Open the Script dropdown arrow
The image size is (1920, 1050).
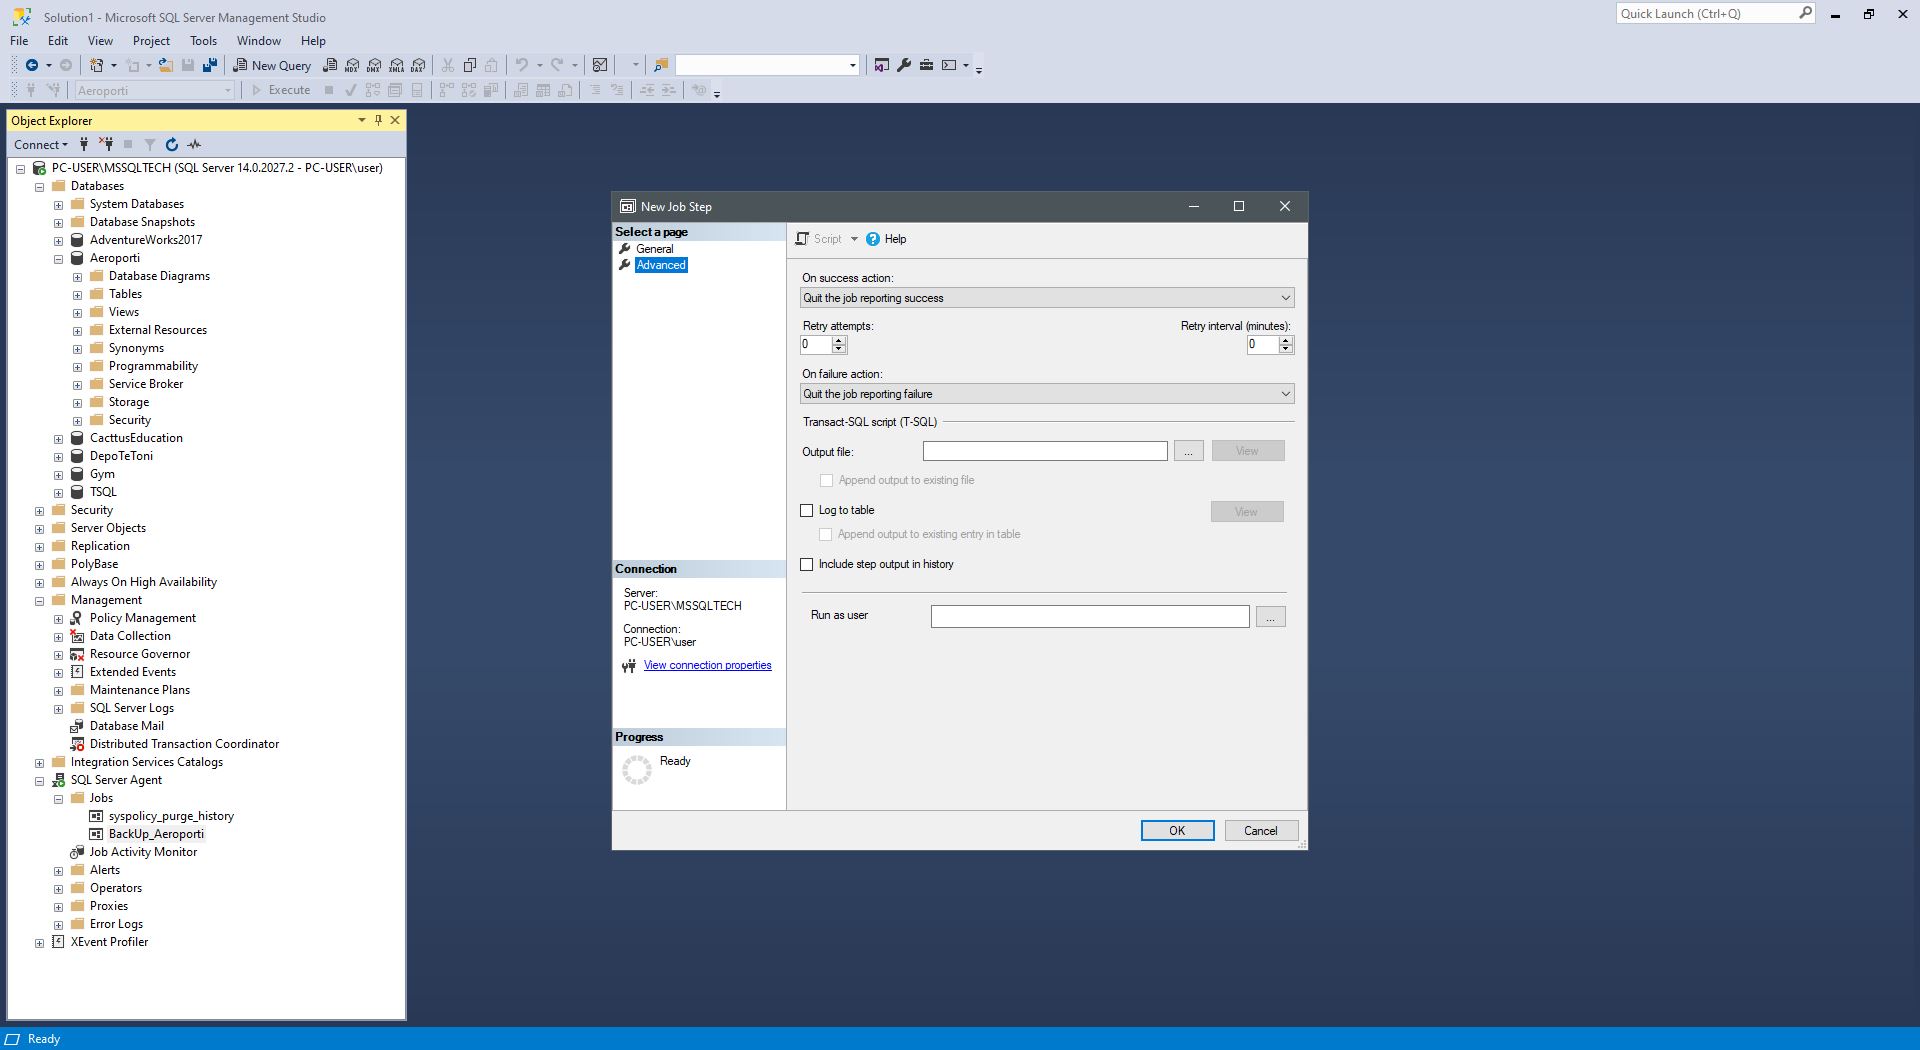(x=854, y=239)
